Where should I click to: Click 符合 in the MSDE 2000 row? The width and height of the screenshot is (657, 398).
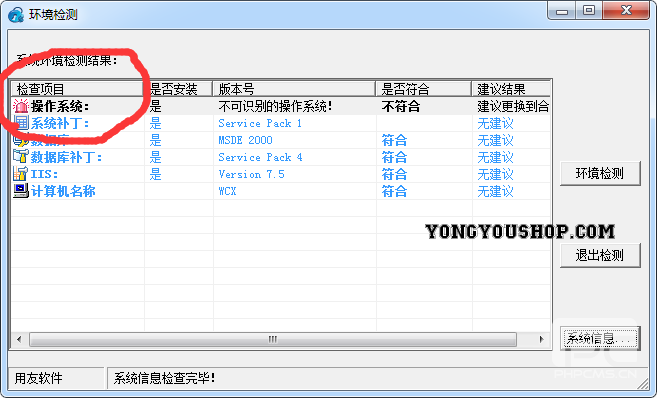tap(394, 140)
